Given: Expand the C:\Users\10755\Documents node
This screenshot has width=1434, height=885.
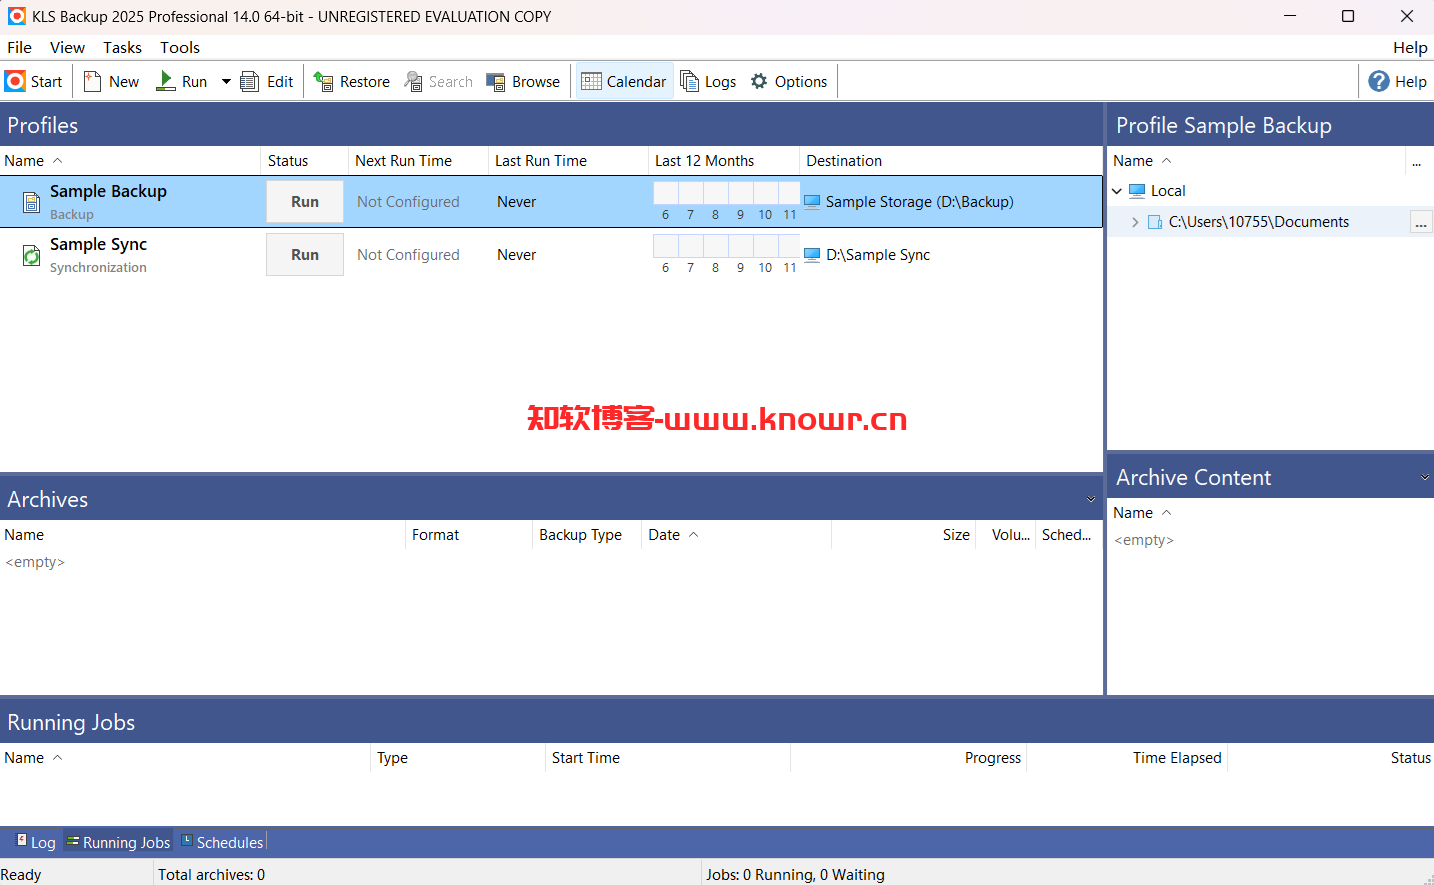Looking at the screenshot, I should point(1135,222).
